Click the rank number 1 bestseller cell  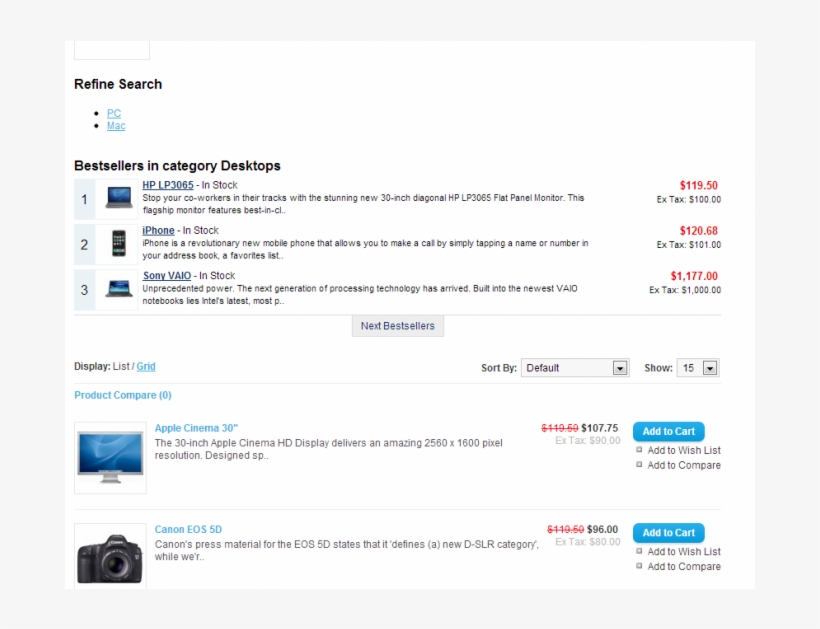[85, 199]
